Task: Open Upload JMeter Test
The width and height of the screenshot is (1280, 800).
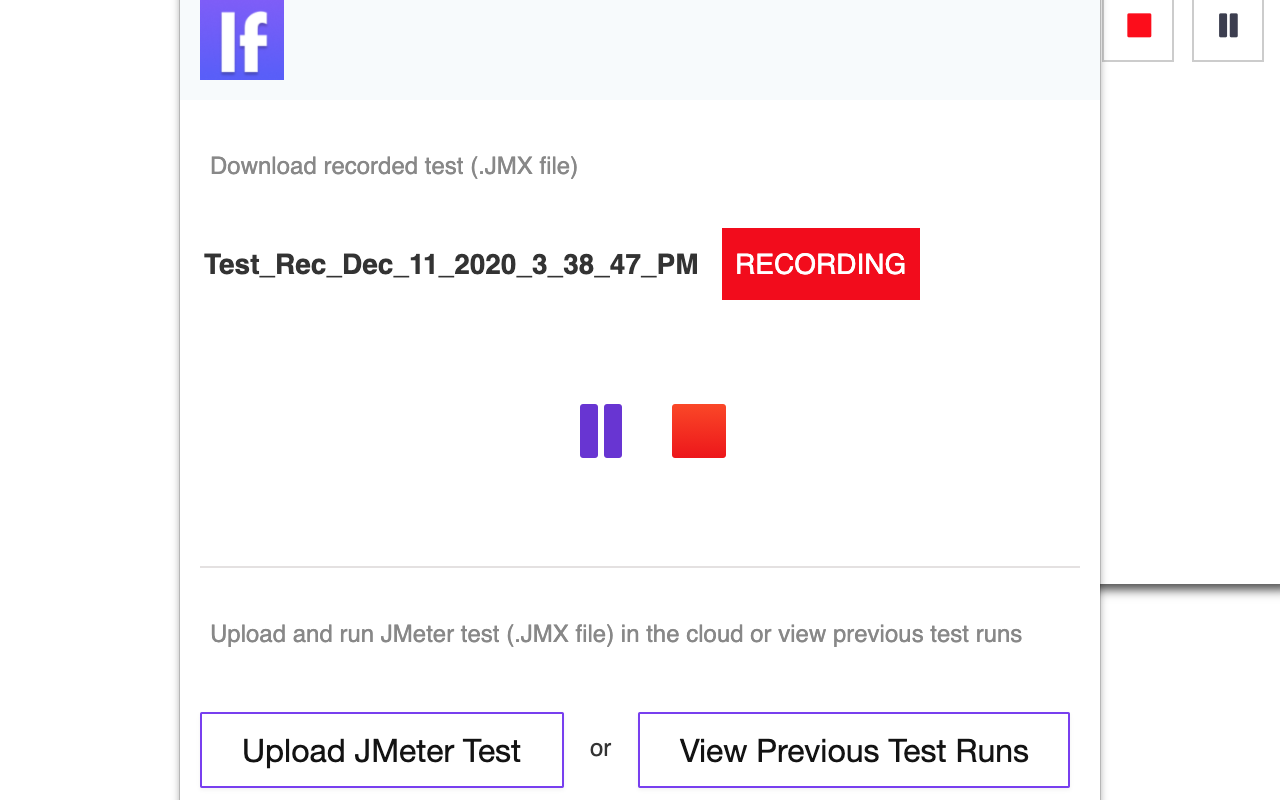Action: (381, 749)
